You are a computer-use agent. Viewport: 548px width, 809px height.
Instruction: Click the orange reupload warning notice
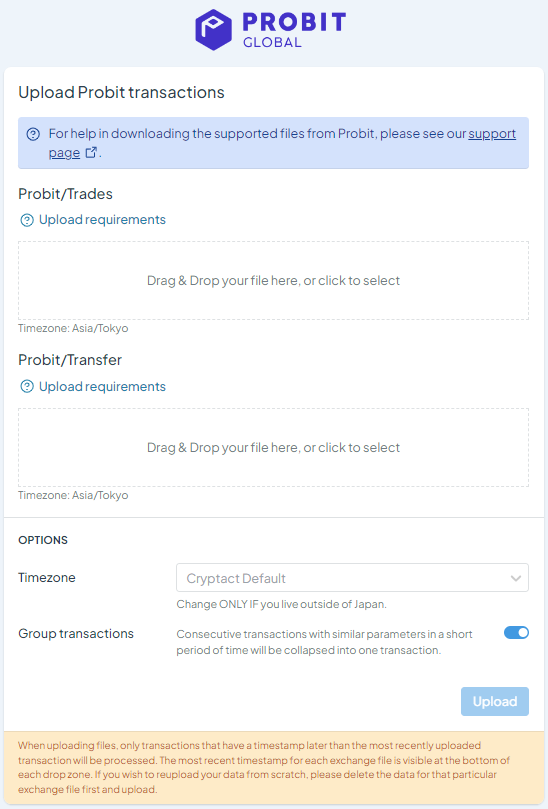pos(274,767)
